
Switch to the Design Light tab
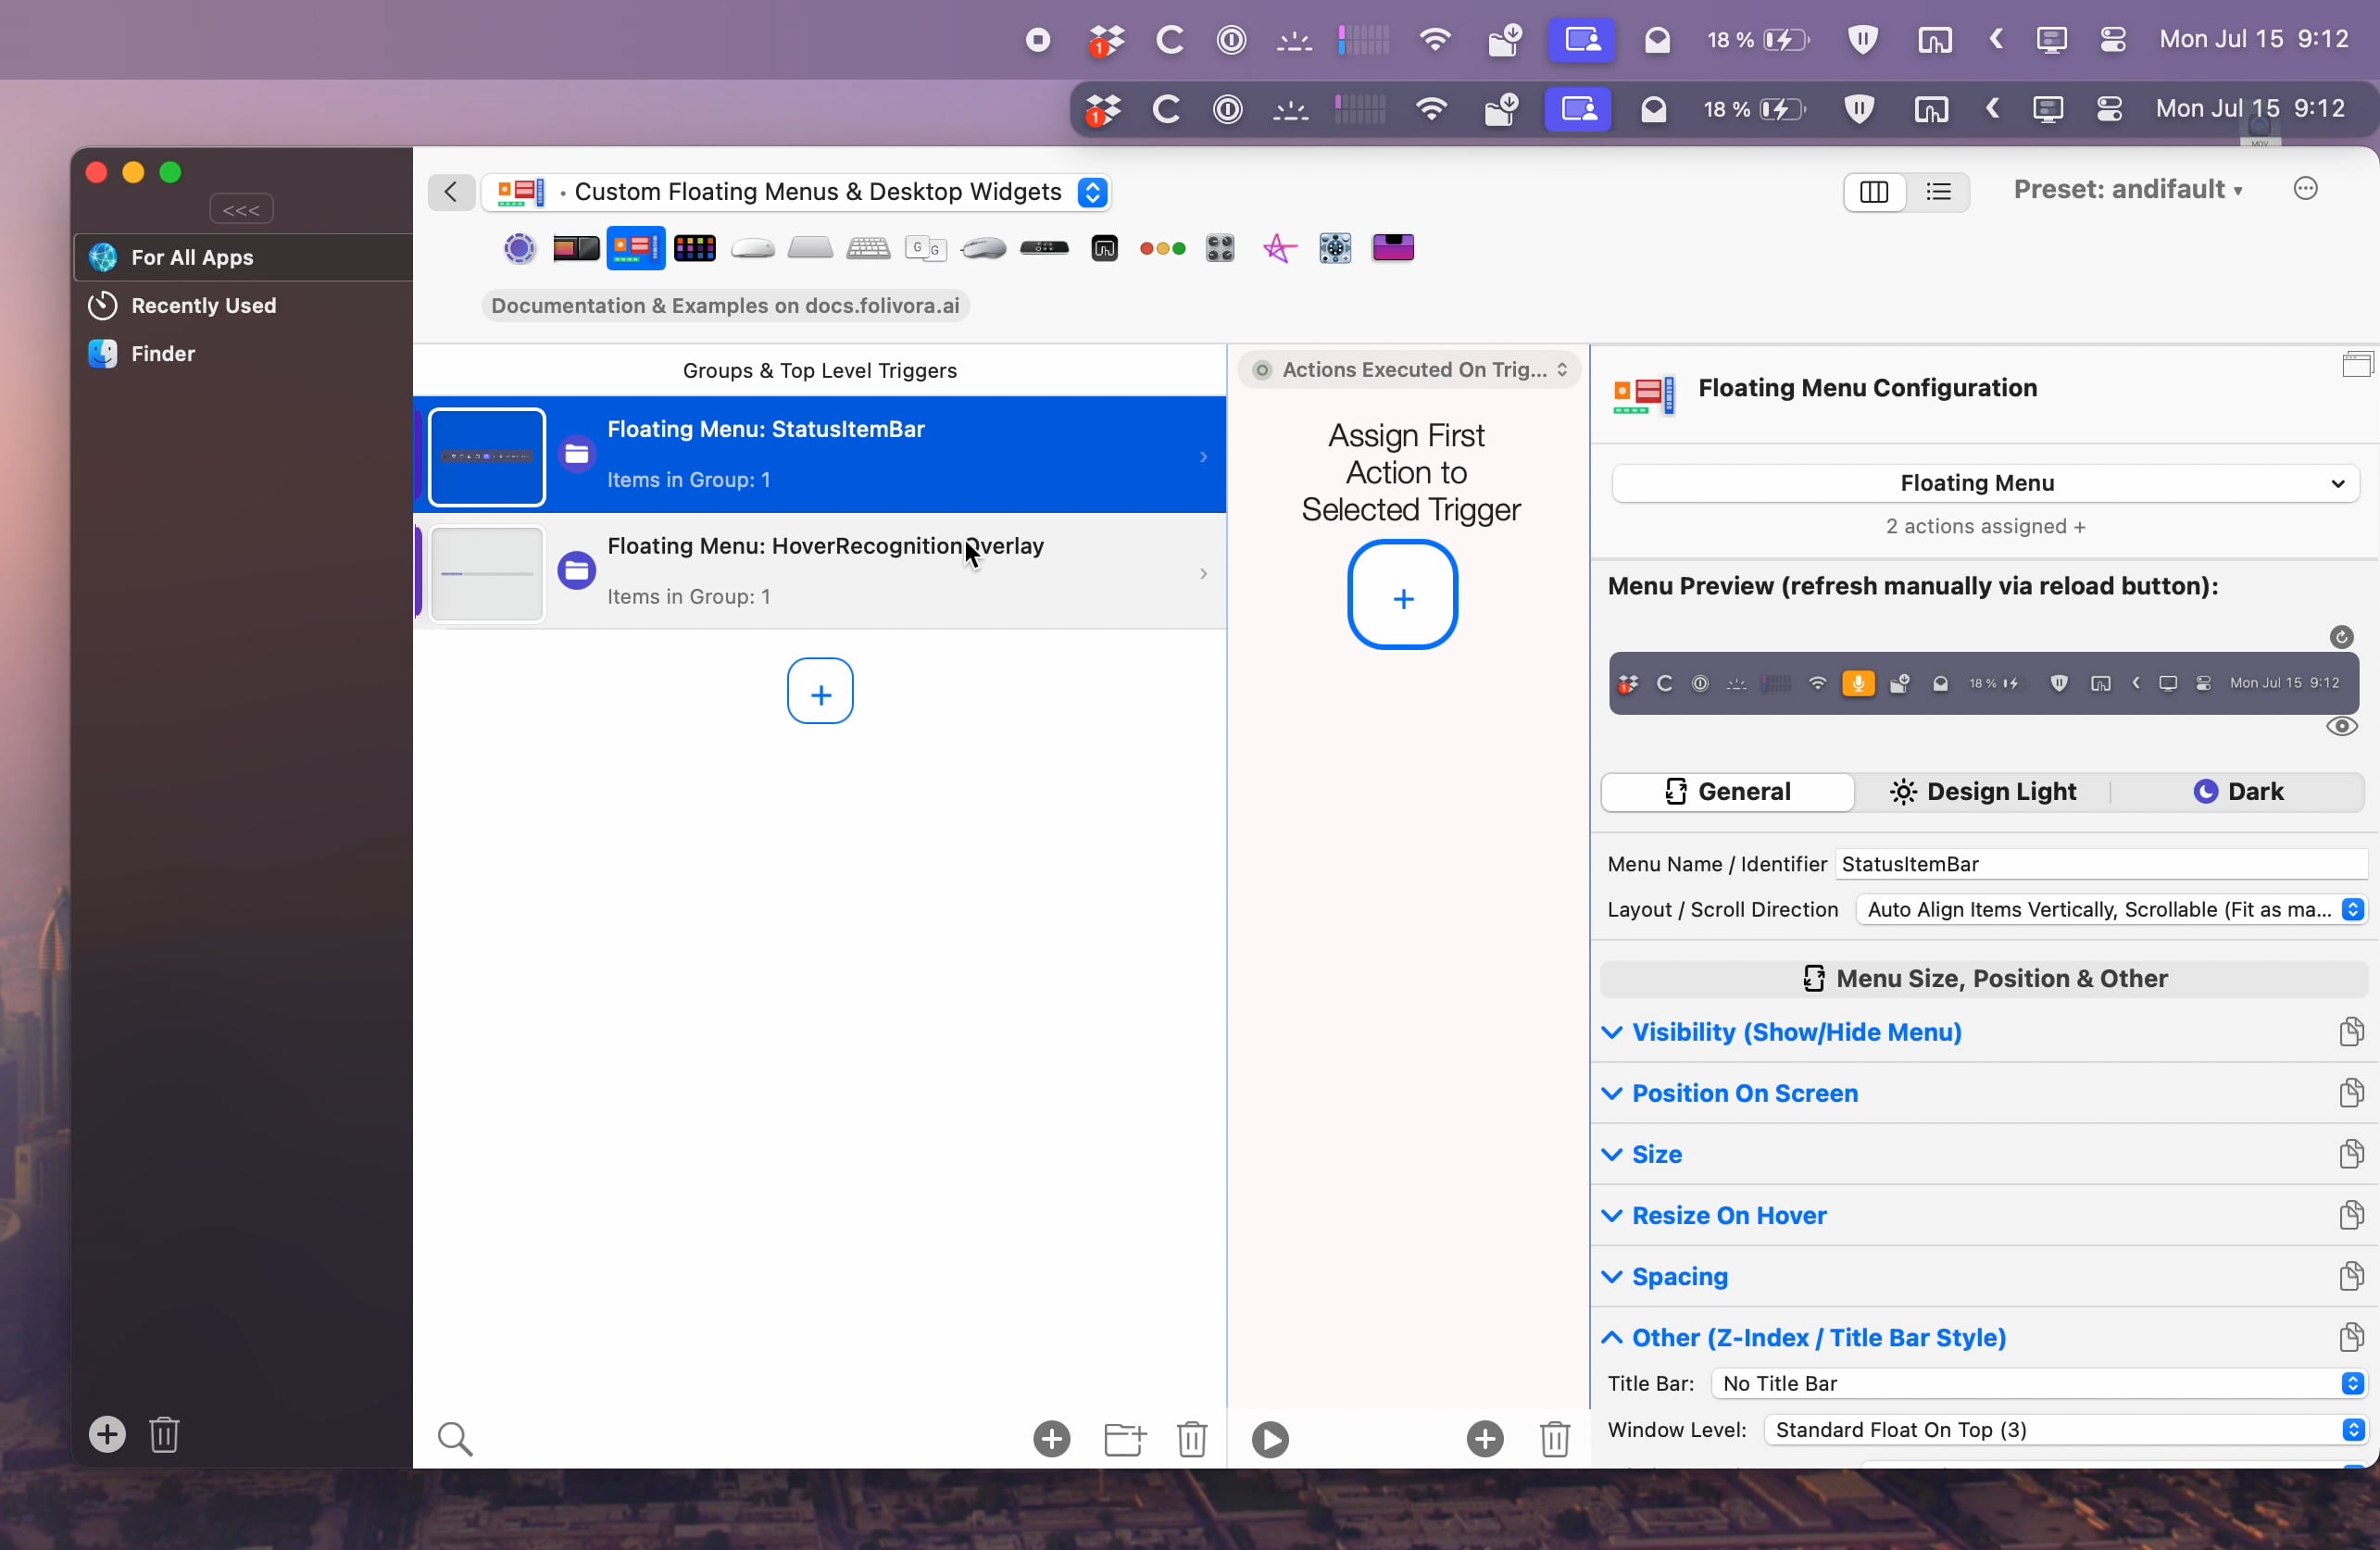coord(1983,792)
